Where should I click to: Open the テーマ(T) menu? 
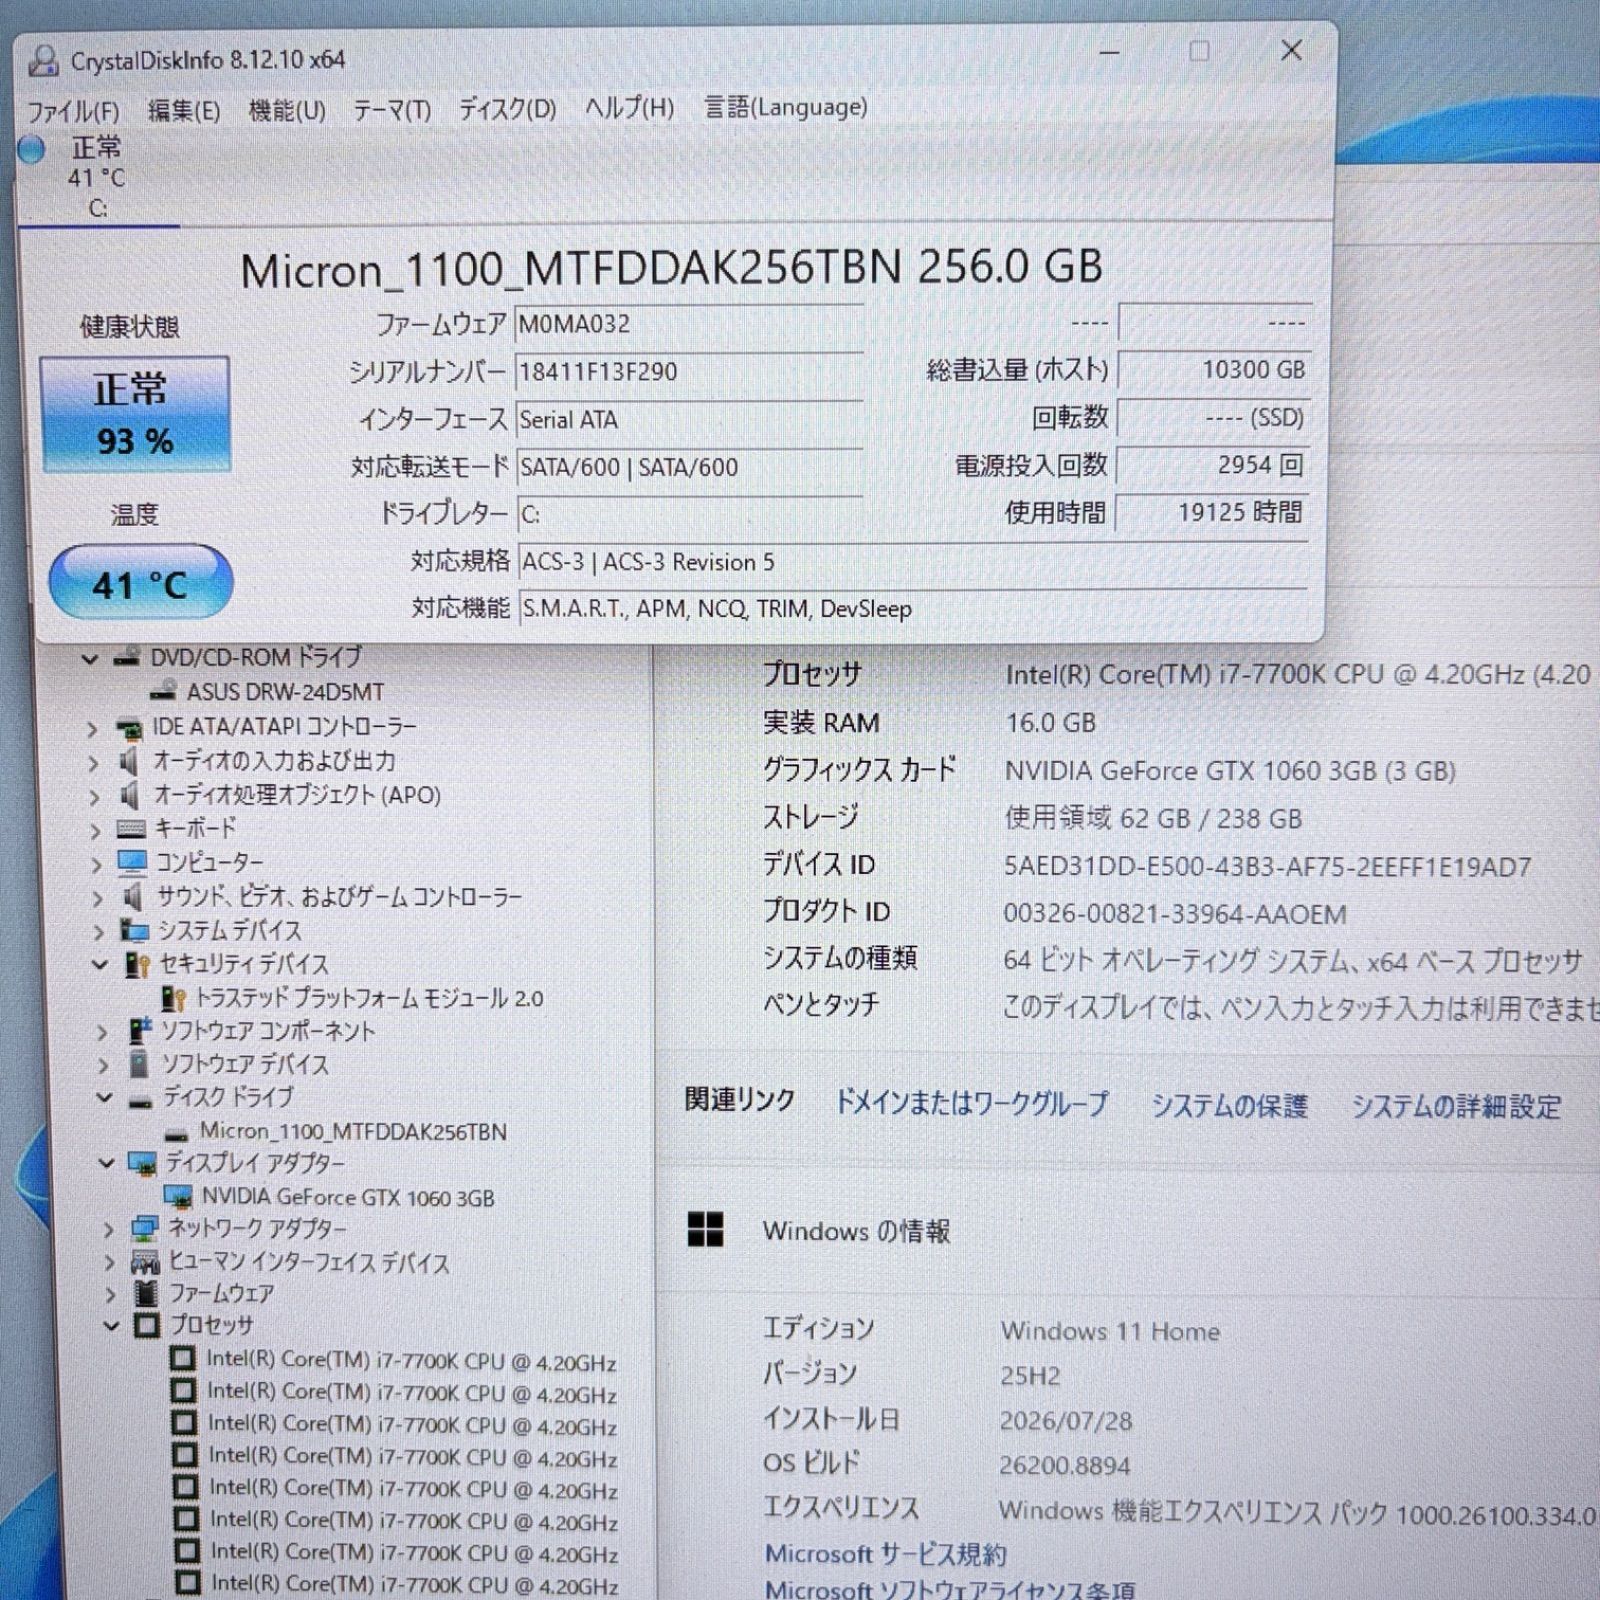point(392,109)
